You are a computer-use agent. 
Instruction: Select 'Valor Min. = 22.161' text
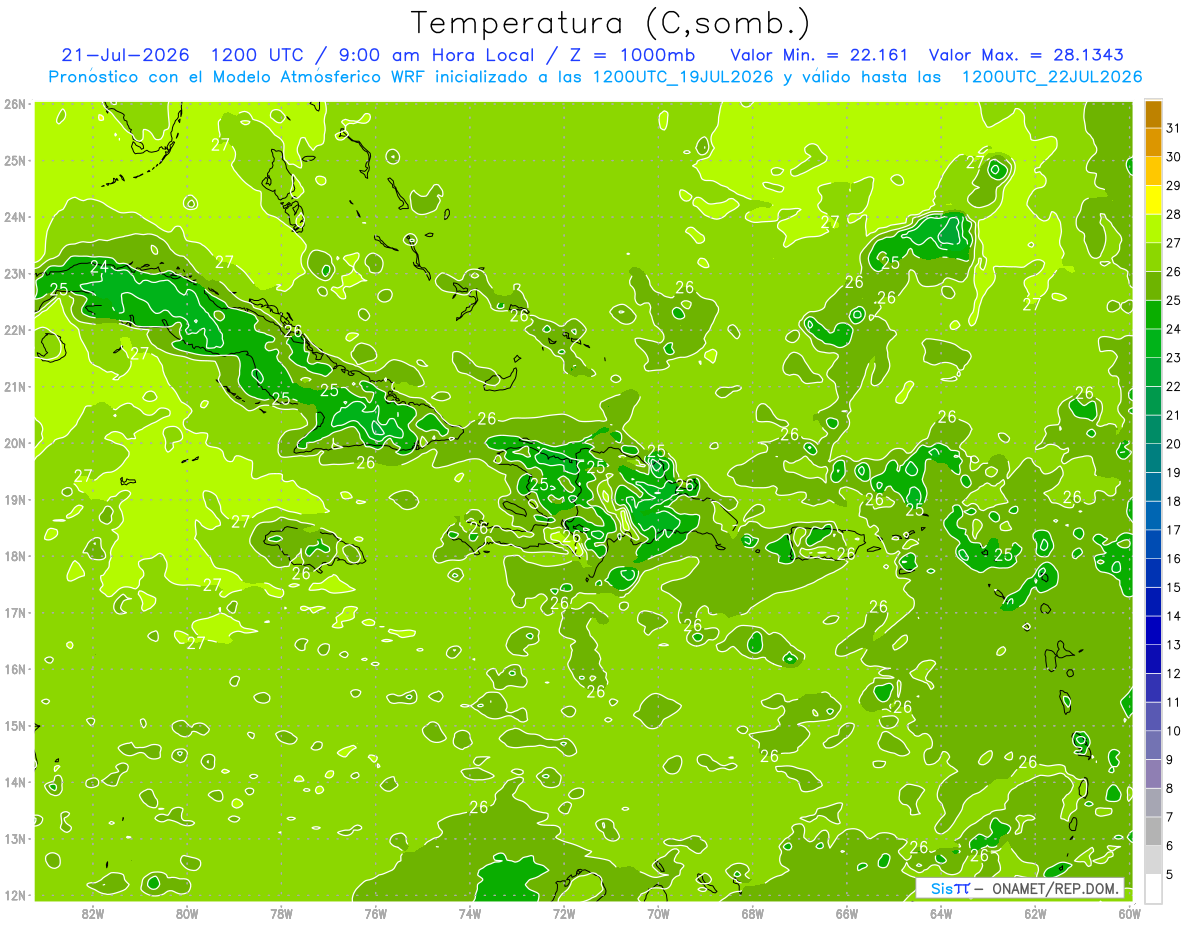tap(819, 54)
